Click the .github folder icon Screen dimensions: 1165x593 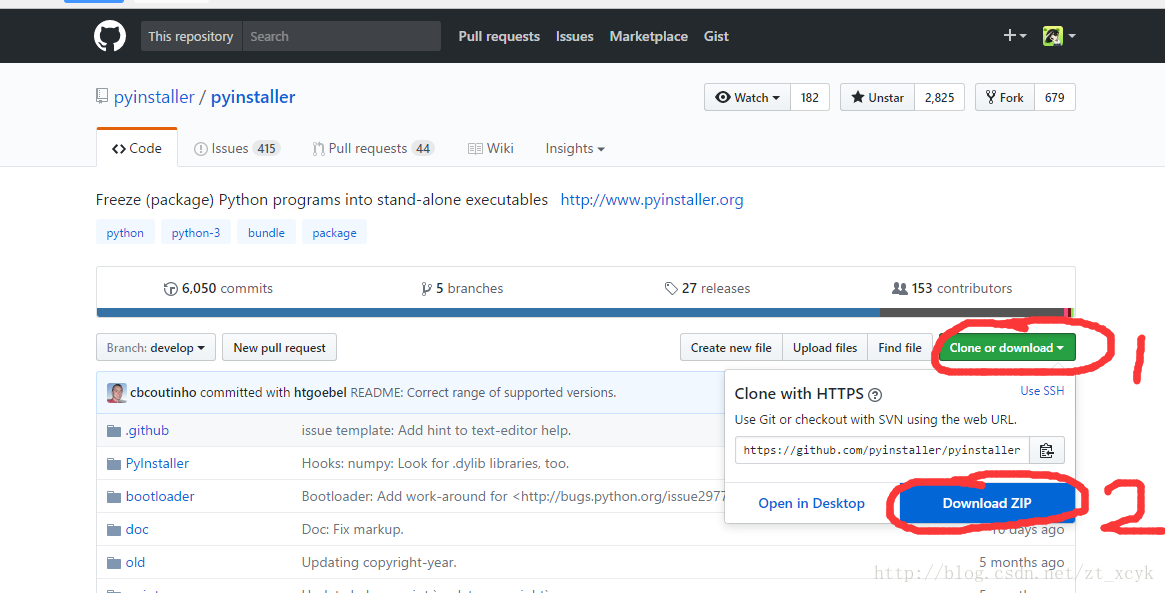click(x=114, y=431)
